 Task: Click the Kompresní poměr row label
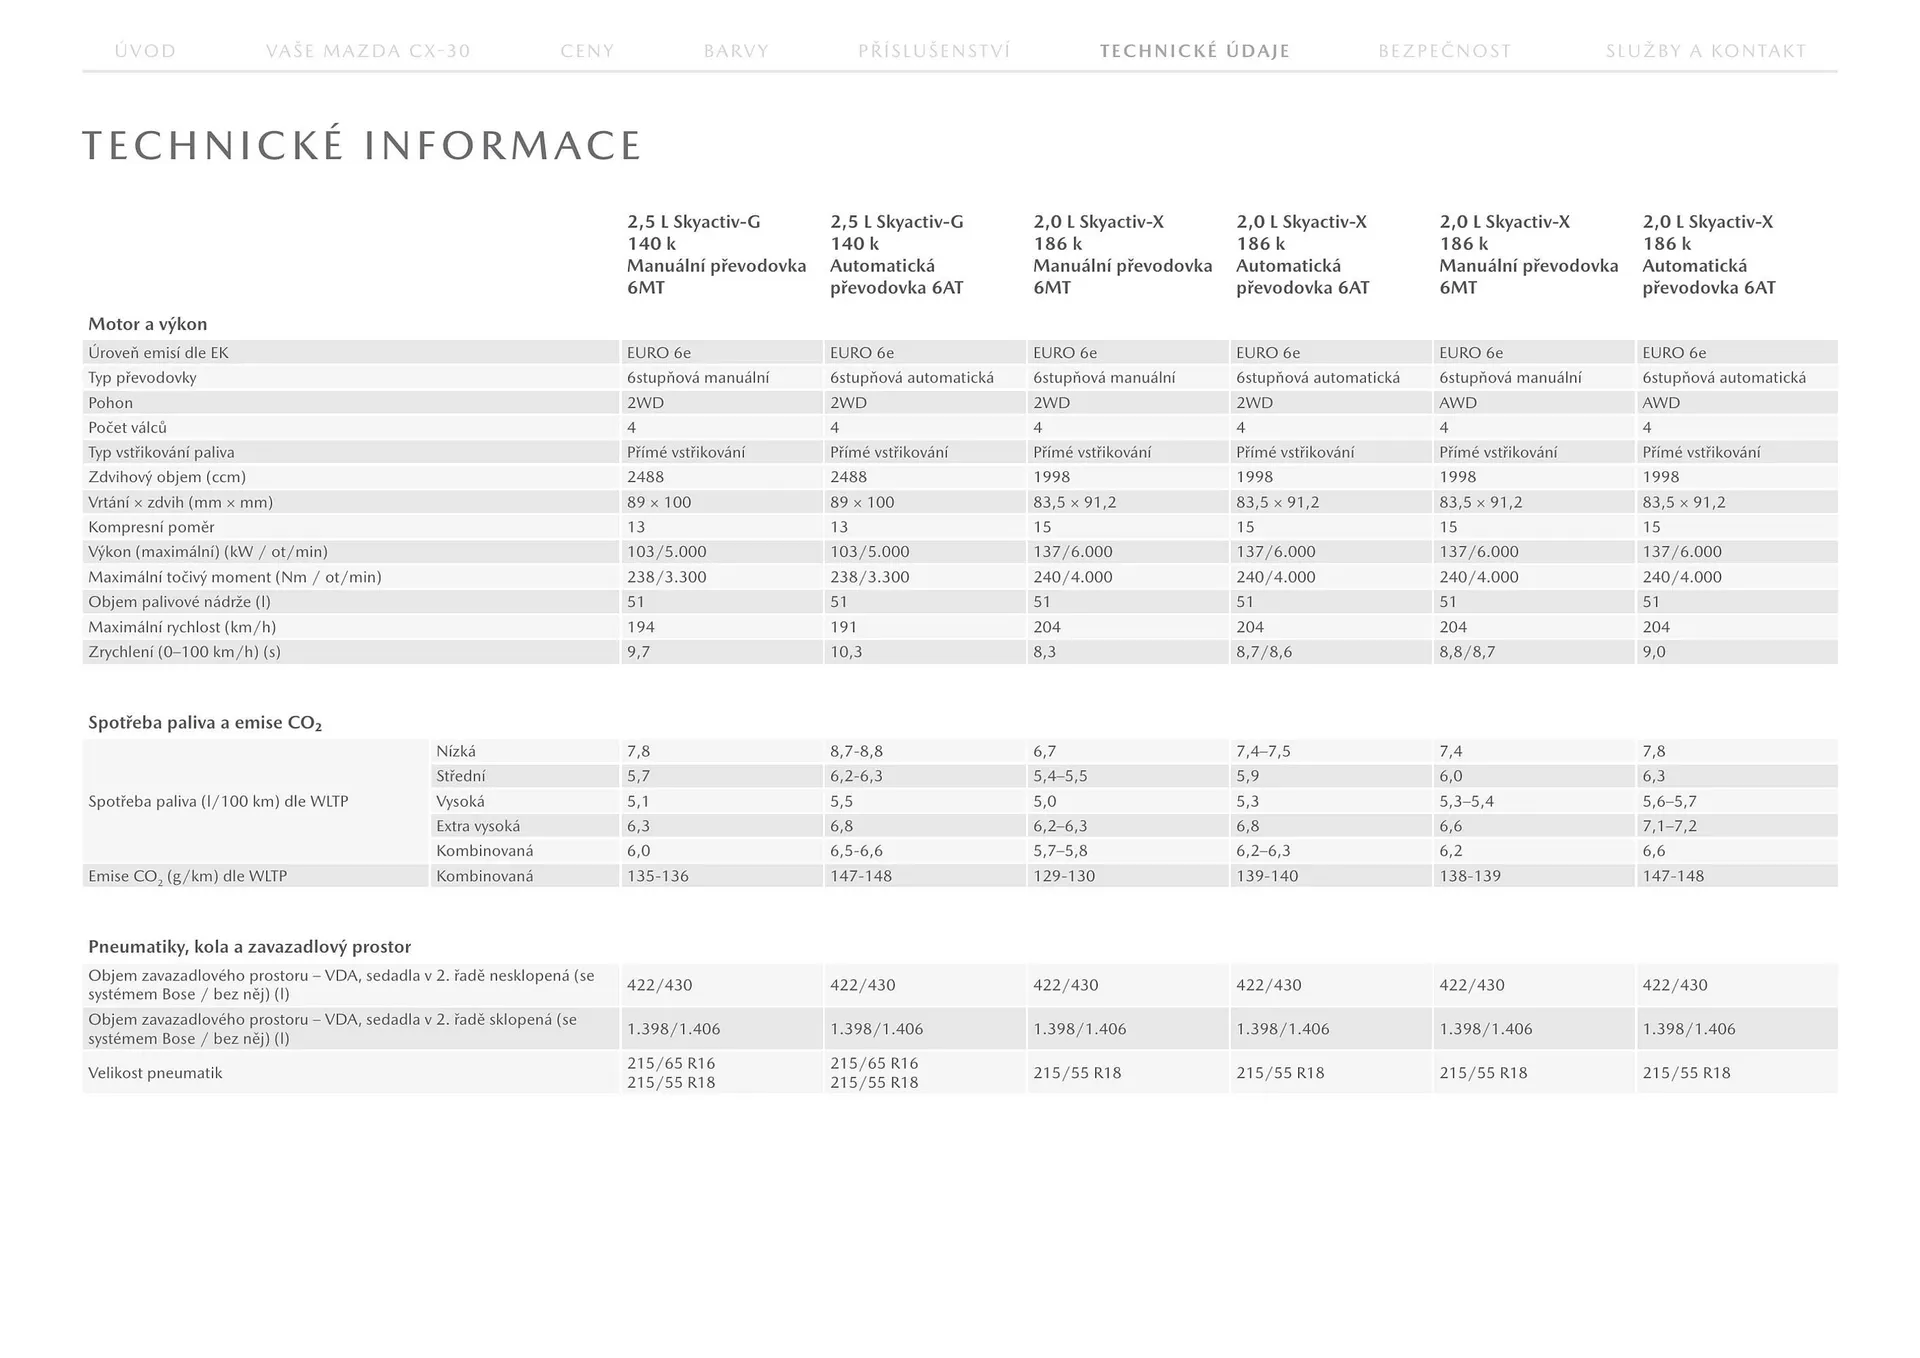click(x=151, y=527)
